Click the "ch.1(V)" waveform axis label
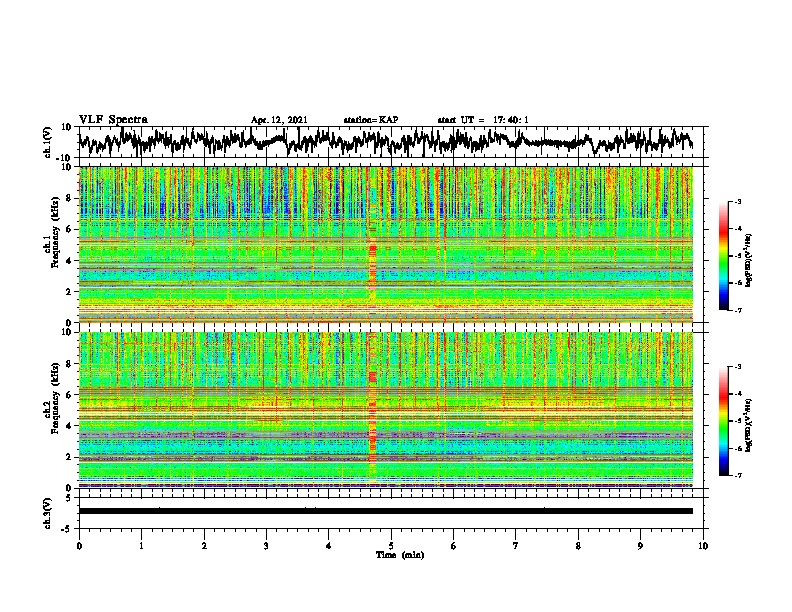Viewport: 792px width, 612px height. (x=48, y=142)
